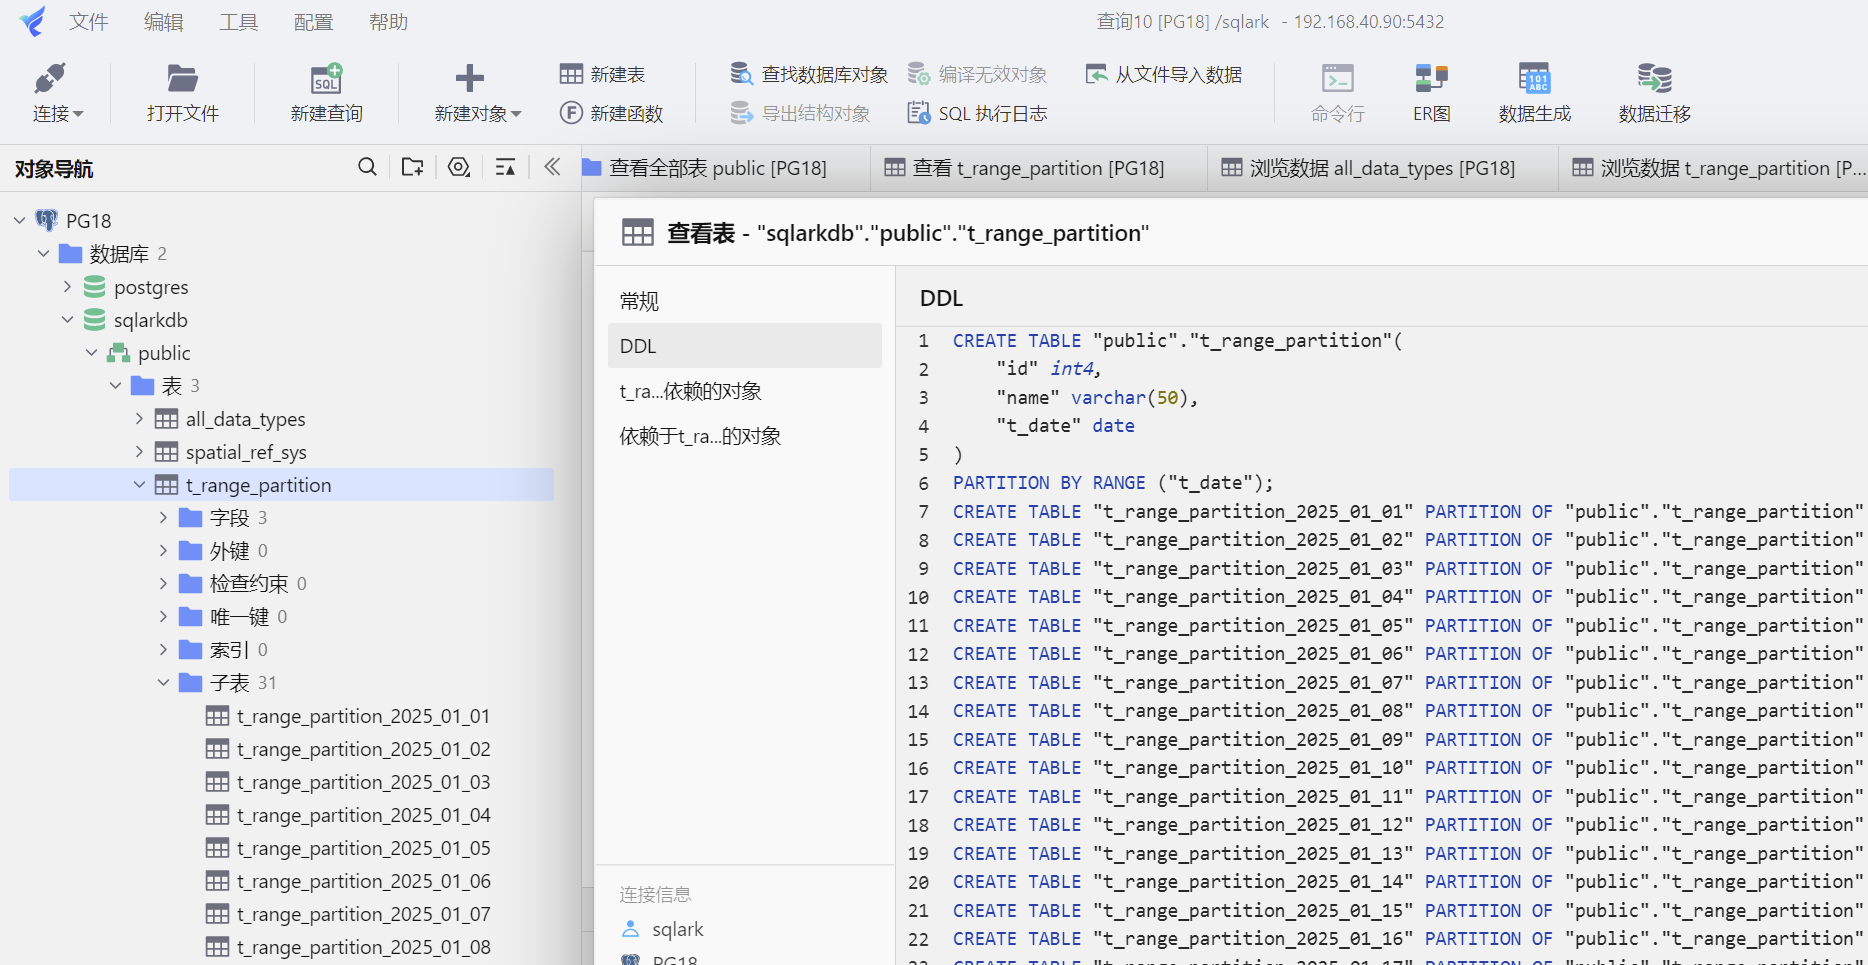Open search in object navigator
This screenshot has height=965, width=1868.
(367, 167)
